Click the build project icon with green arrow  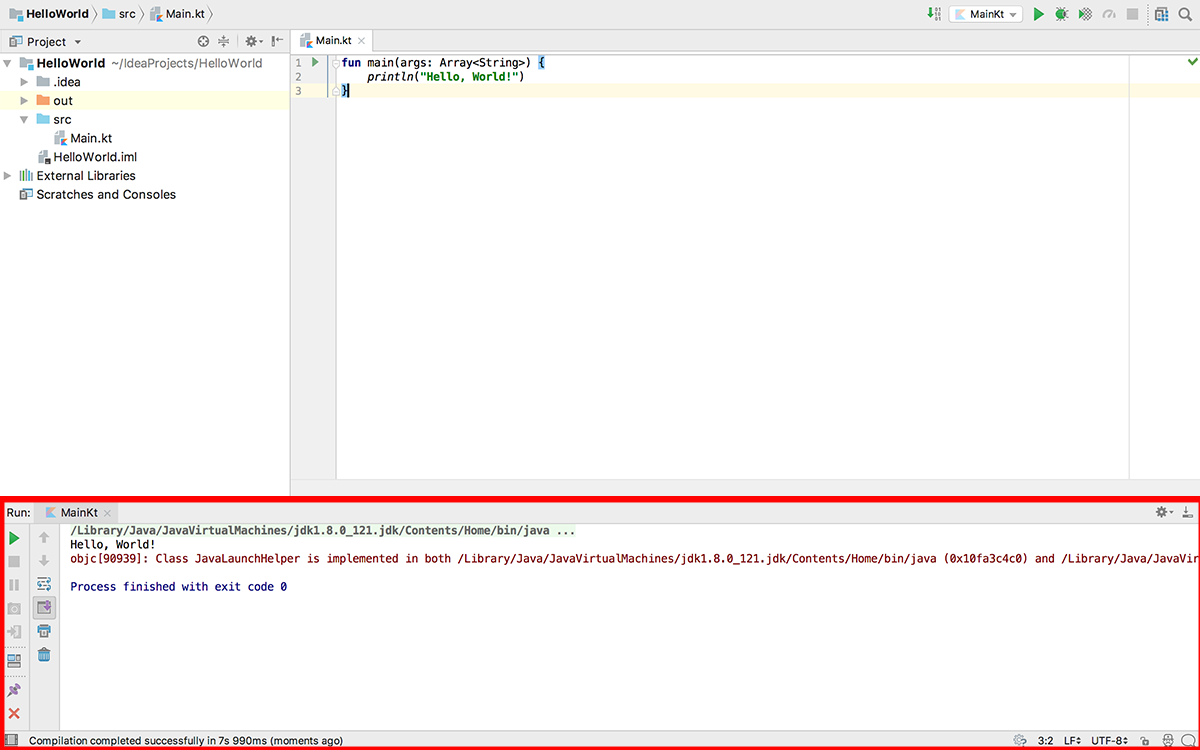point(933,14)
